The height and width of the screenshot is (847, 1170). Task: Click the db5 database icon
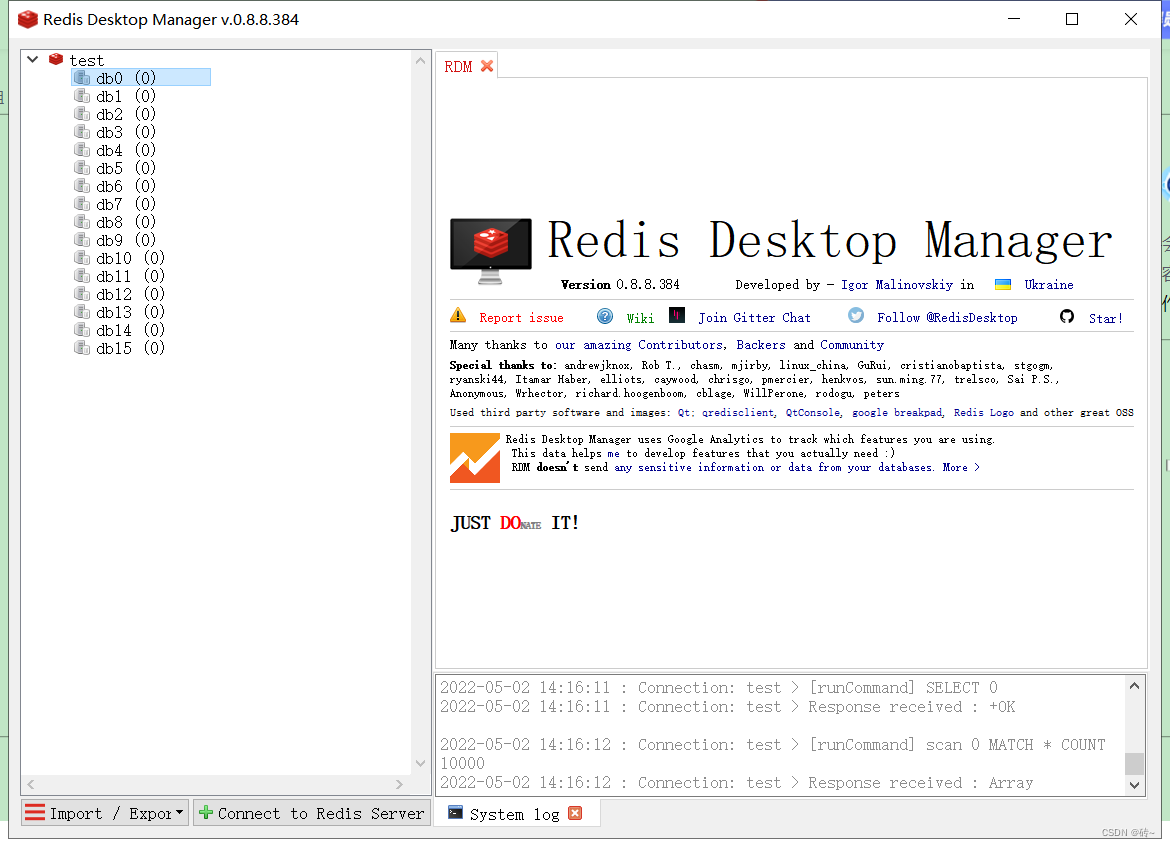click(x=82, y=168)
